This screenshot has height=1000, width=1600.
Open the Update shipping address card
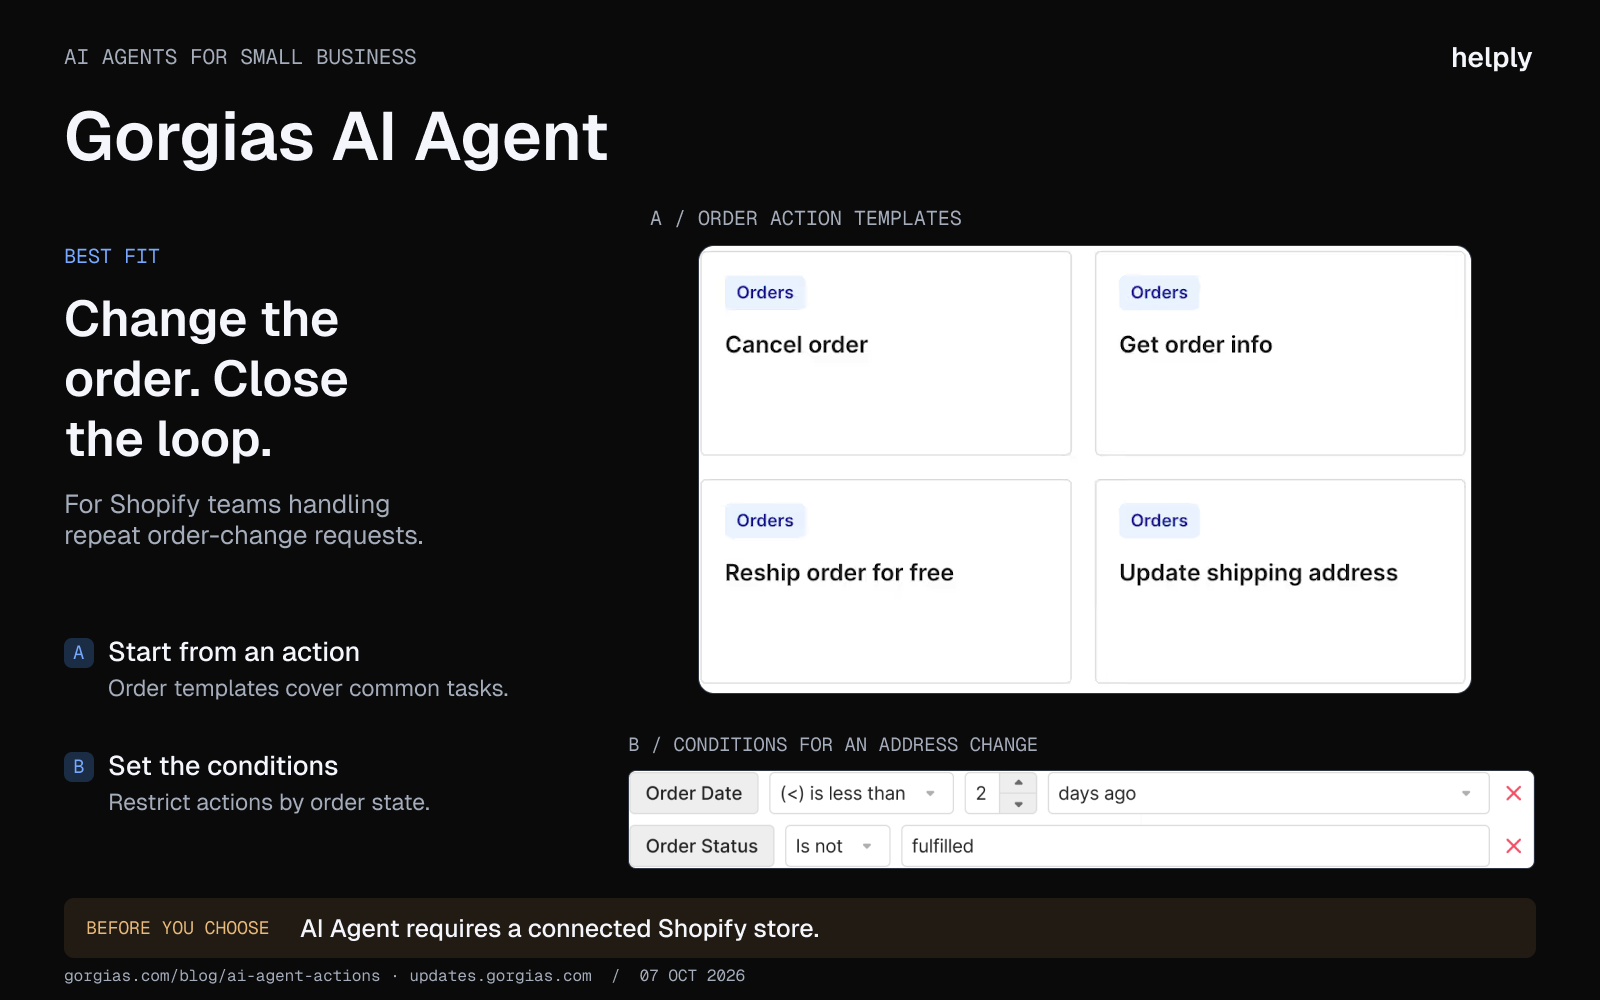coord(1280,581)
